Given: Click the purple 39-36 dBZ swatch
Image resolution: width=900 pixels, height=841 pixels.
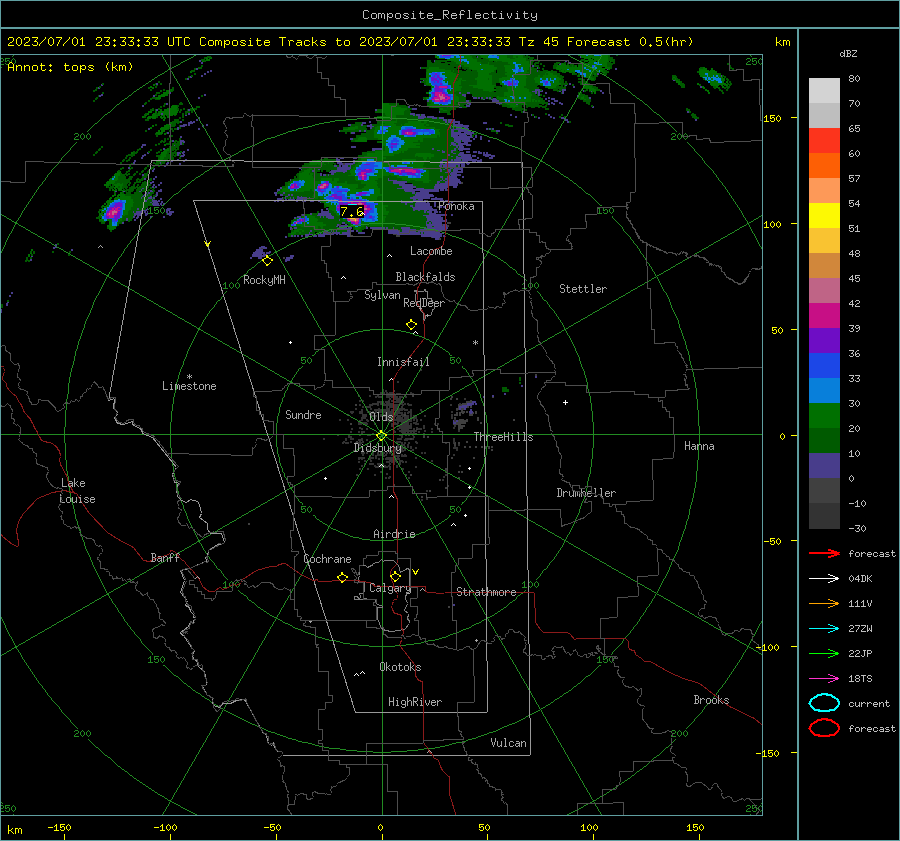Looking at the screenshot, I should pos(824,341).
